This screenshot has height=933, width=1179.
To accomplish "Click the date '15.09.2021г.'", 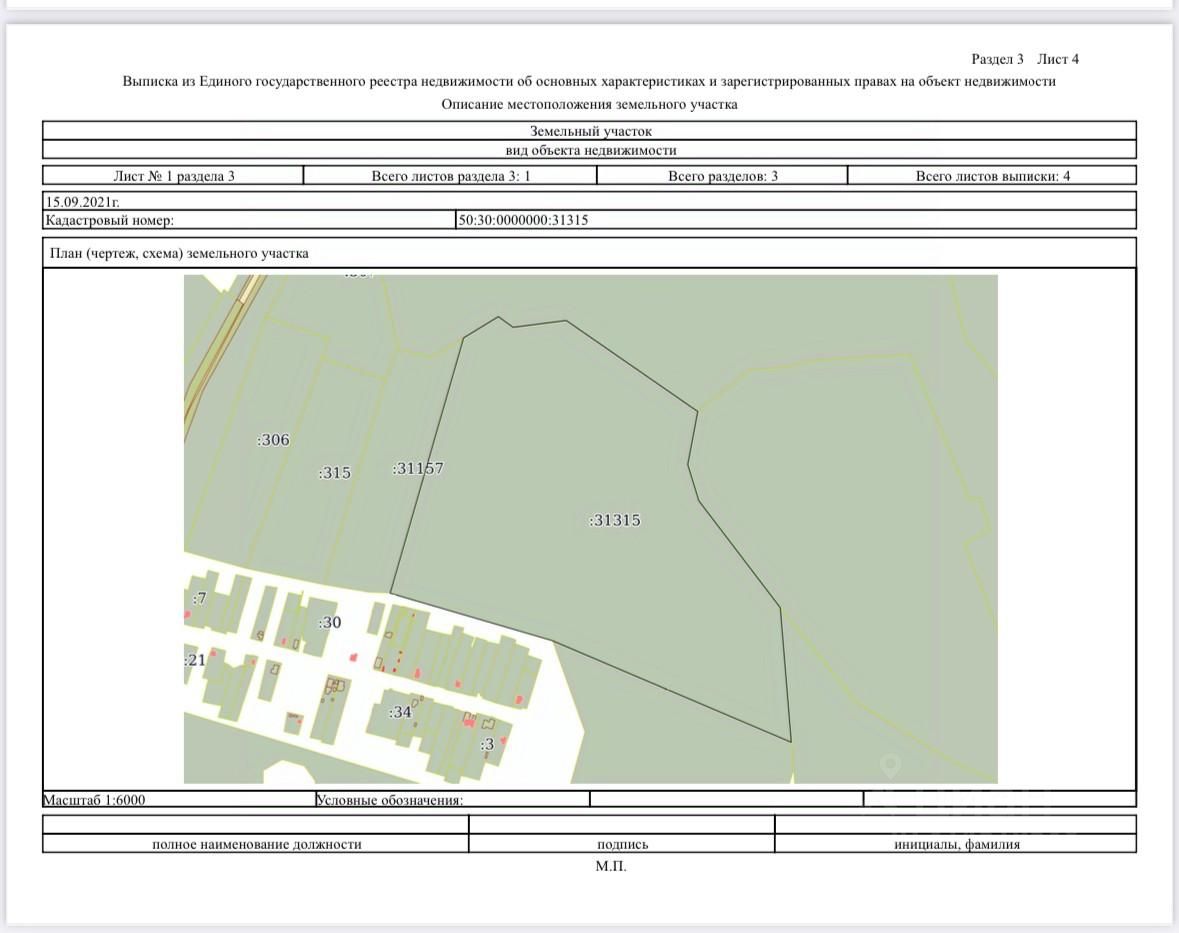I will coord(83,201).
